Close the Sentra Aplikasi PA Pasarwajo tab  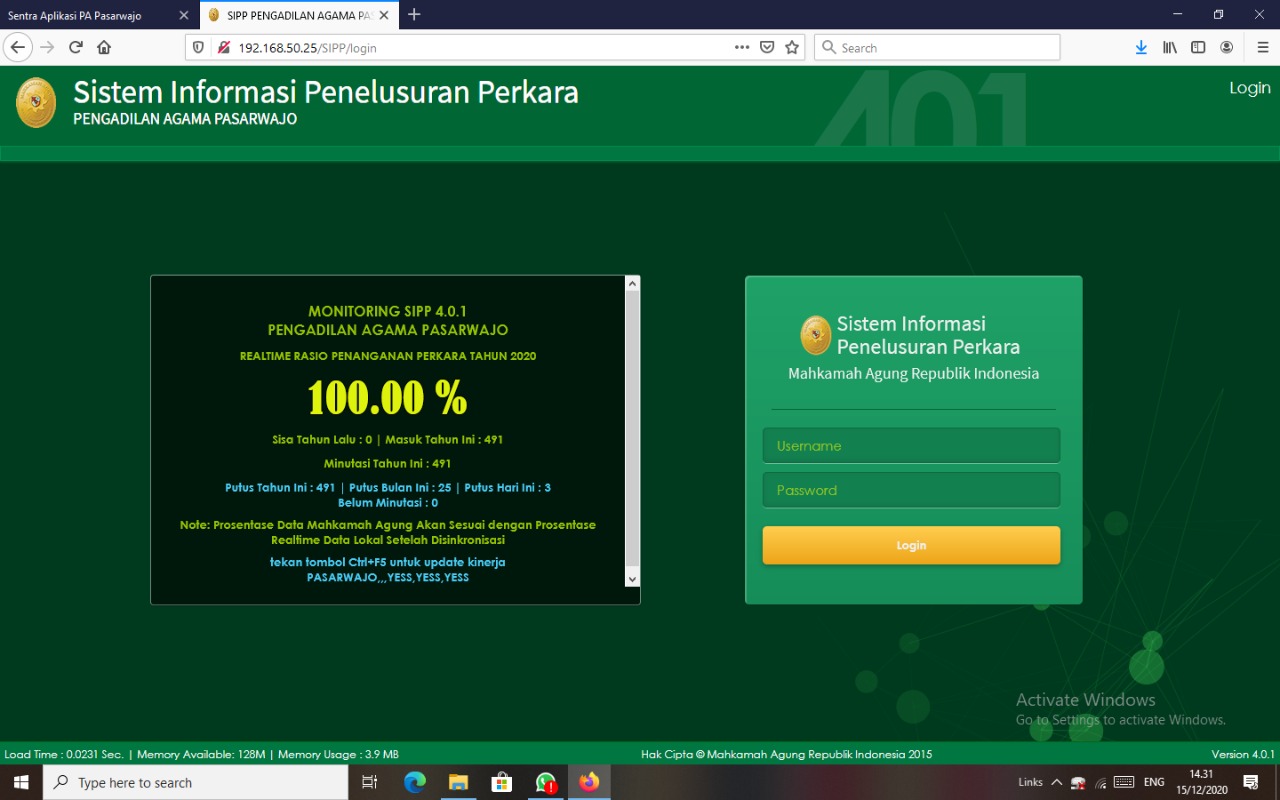tap(183, 15)
